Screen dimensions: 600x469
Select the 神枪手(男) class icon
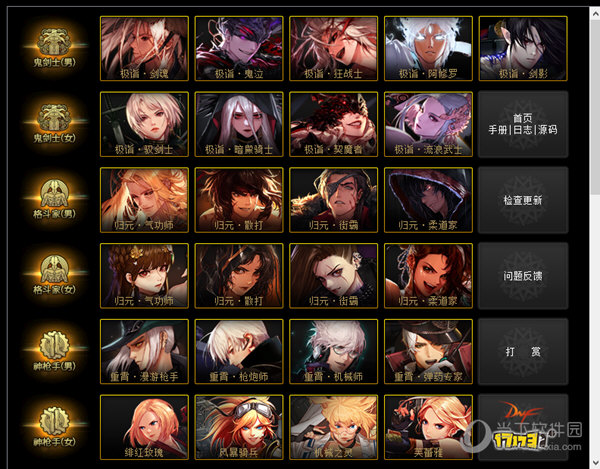tap(54, 351)
